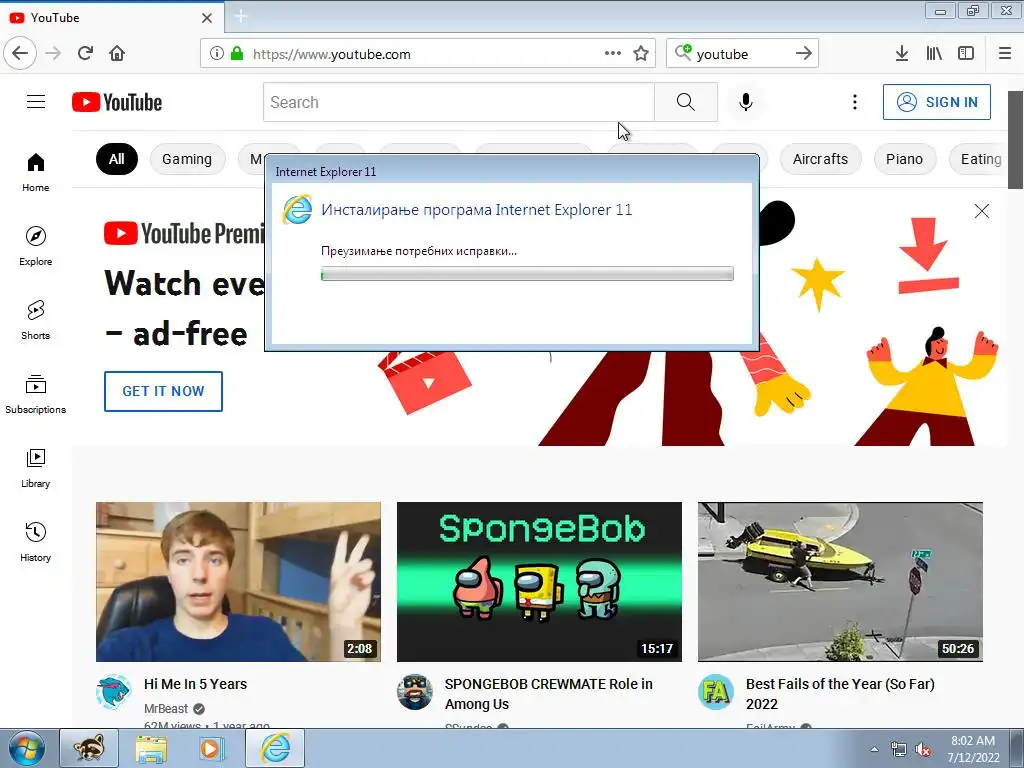Open Subscriptions in YouTube sidebar

click(36, 394)
